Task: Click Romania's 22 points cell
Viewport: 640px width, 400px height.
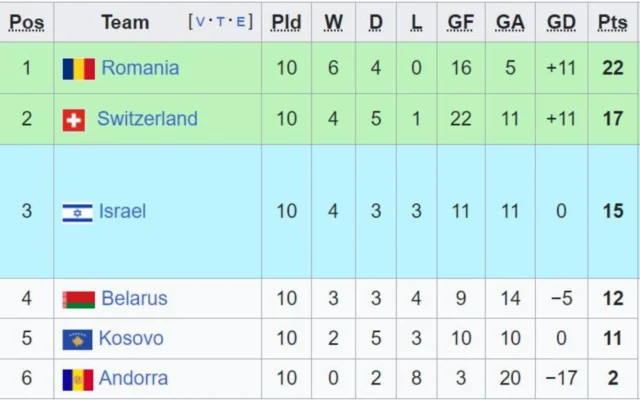Action: coord(612,68)
